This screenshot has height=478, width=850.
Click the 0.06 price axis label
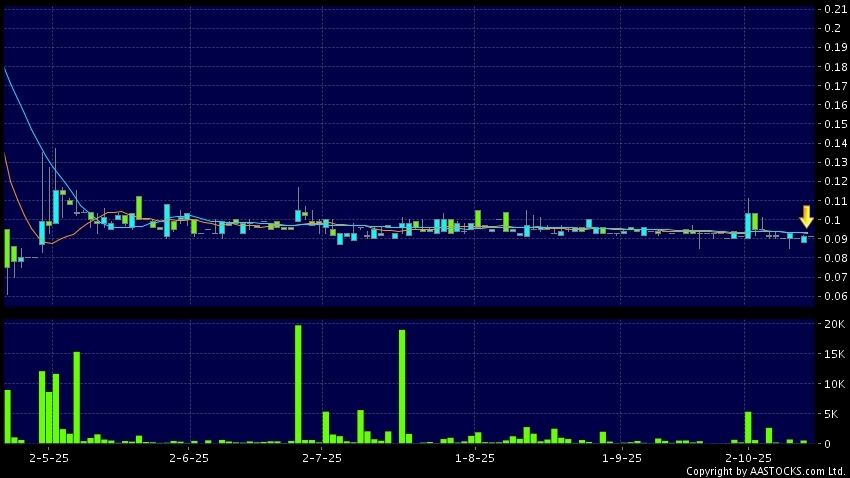point(833,296)
